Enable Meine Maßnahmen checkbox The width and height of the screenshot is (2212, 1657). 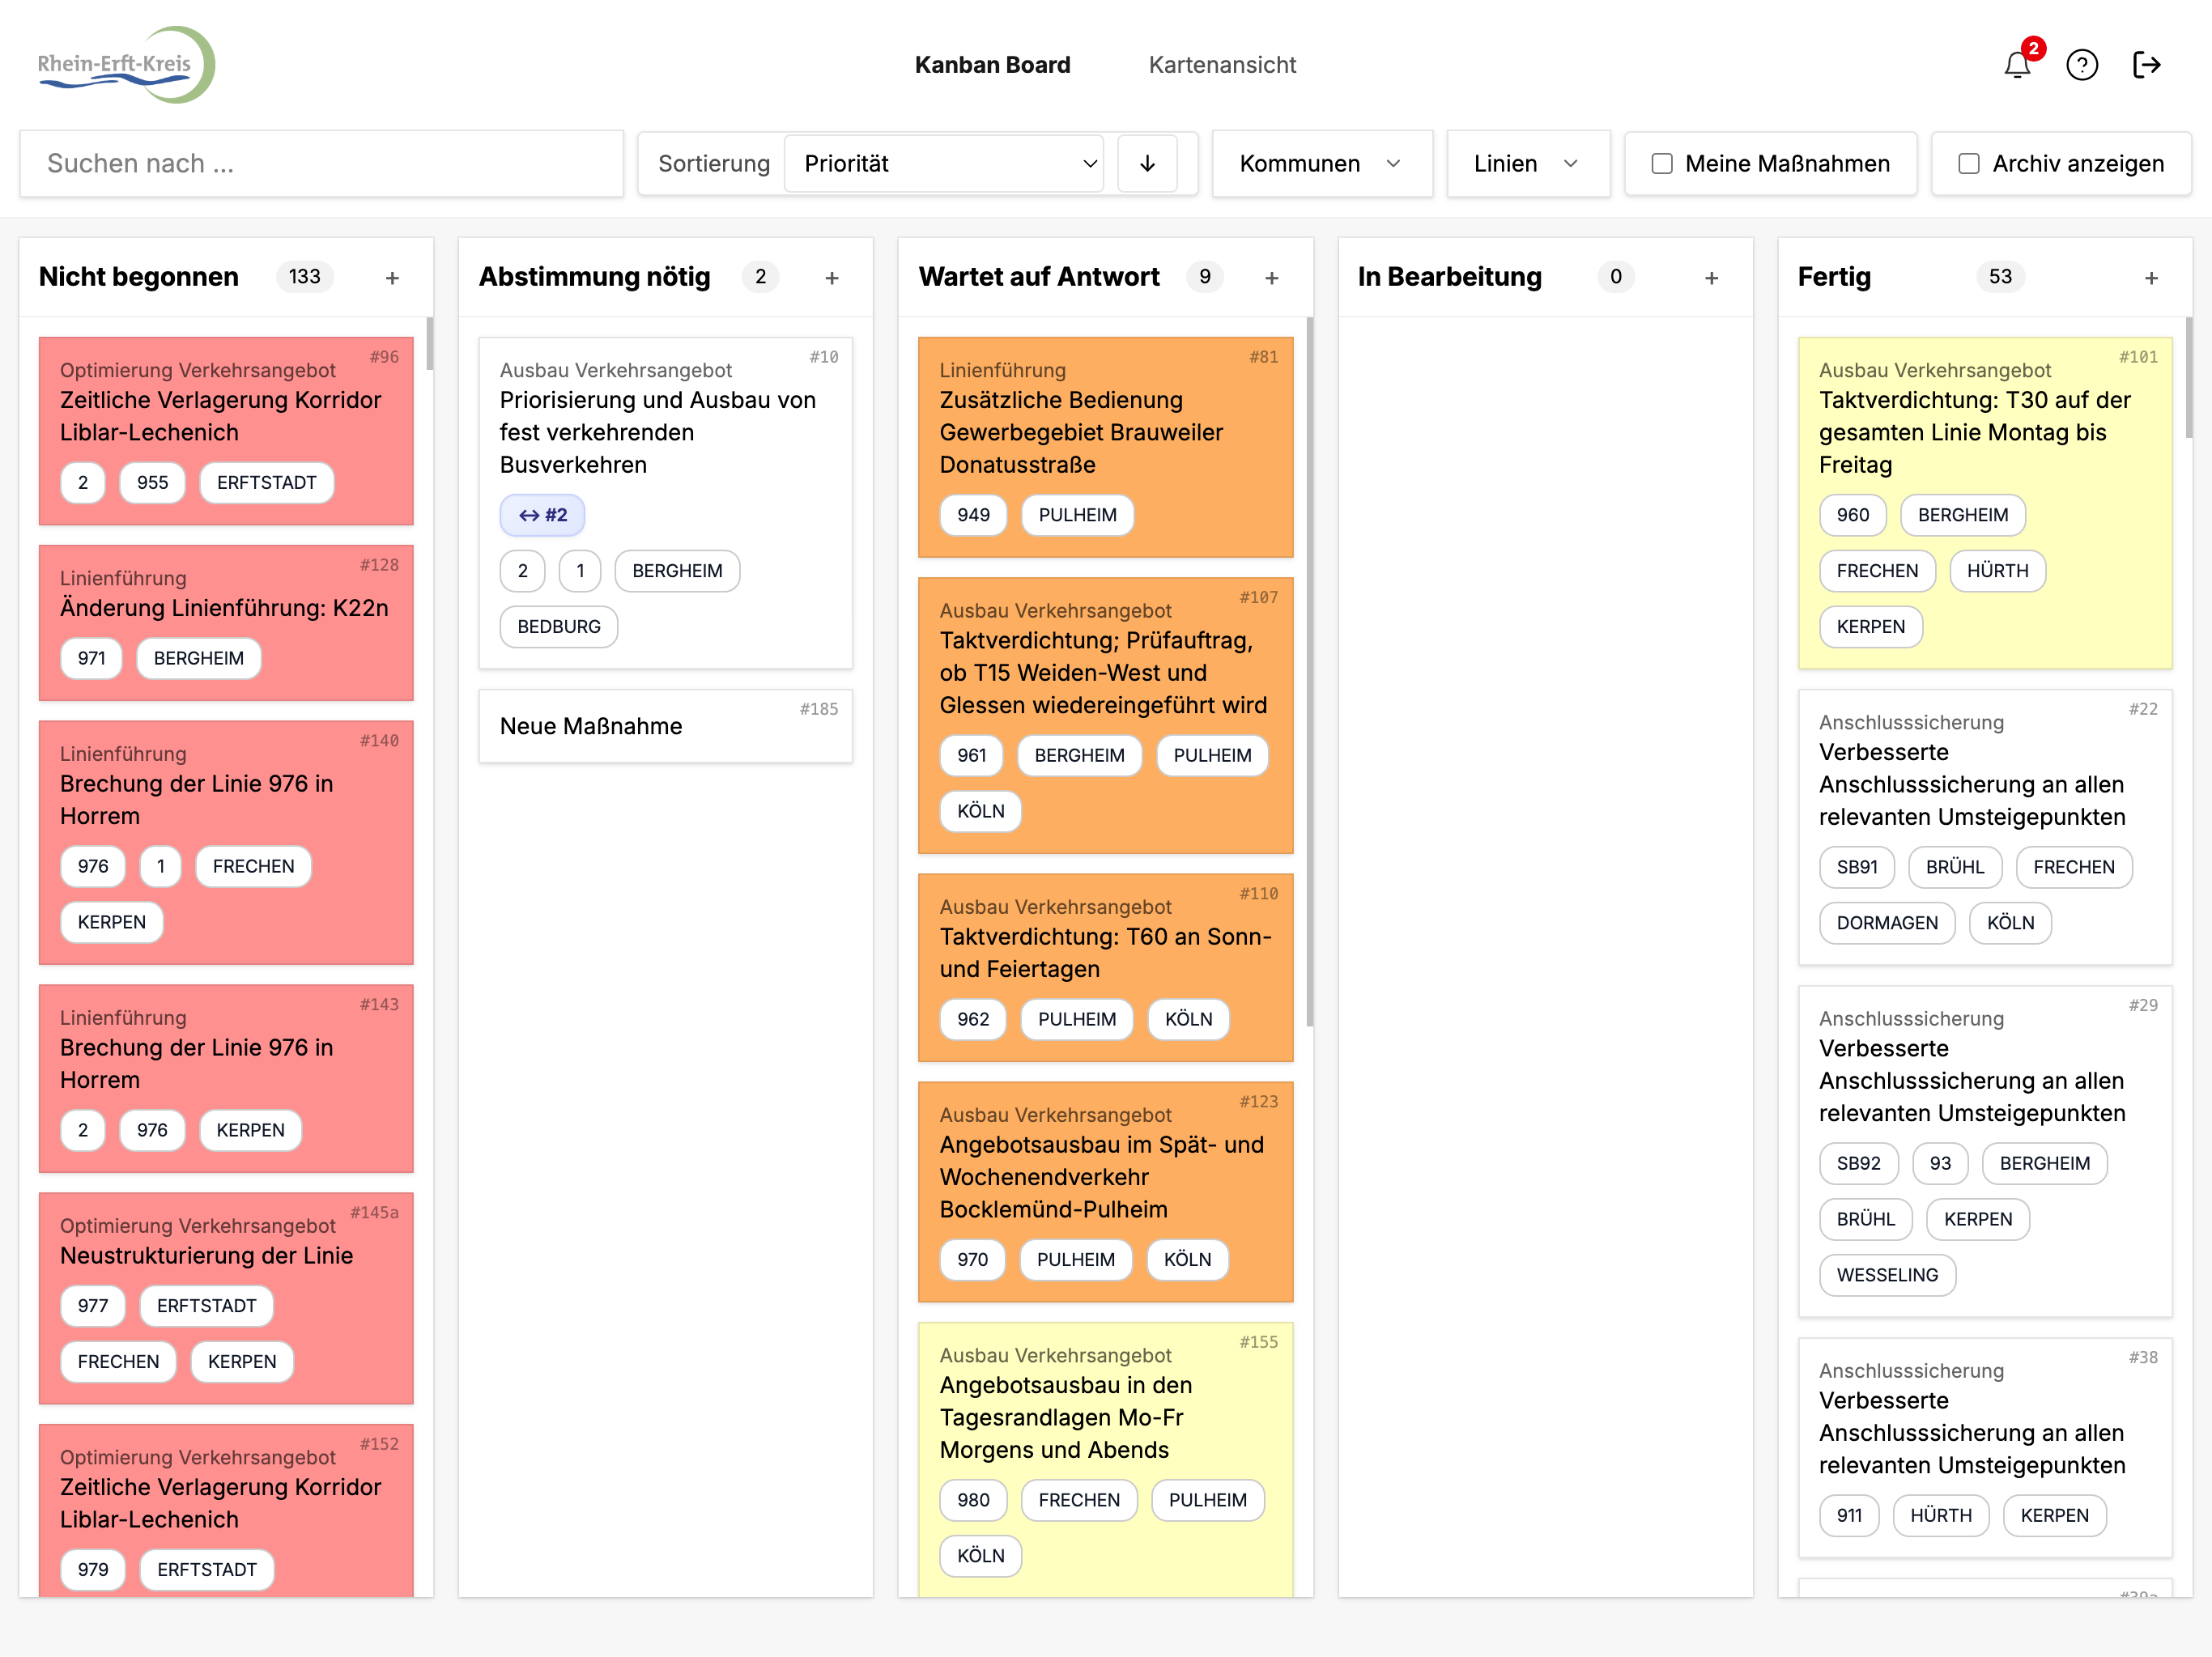tap(1662, 163)
